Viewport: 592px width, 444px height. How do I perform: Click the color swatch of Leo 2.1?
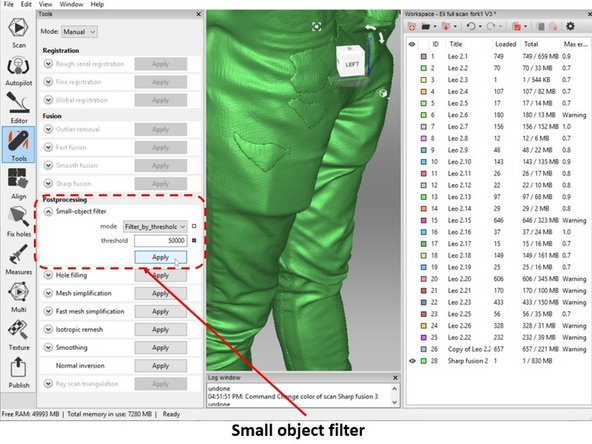pos(424,57)
